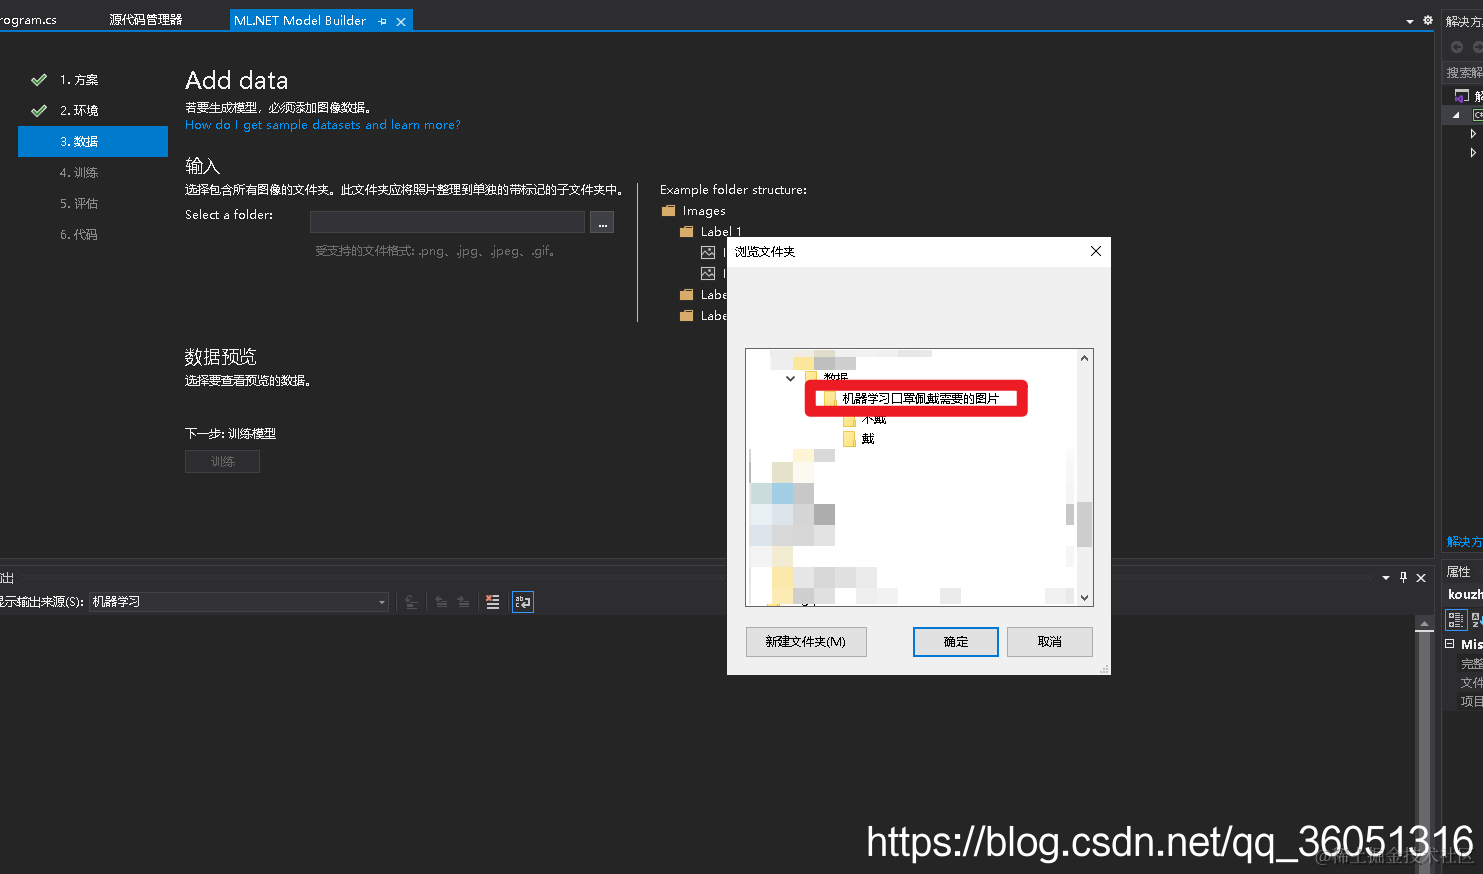Image resolution: width=1483 pixels, height=874 pixels.
Task: Click go to previous message icon
Action: (441, 602)
